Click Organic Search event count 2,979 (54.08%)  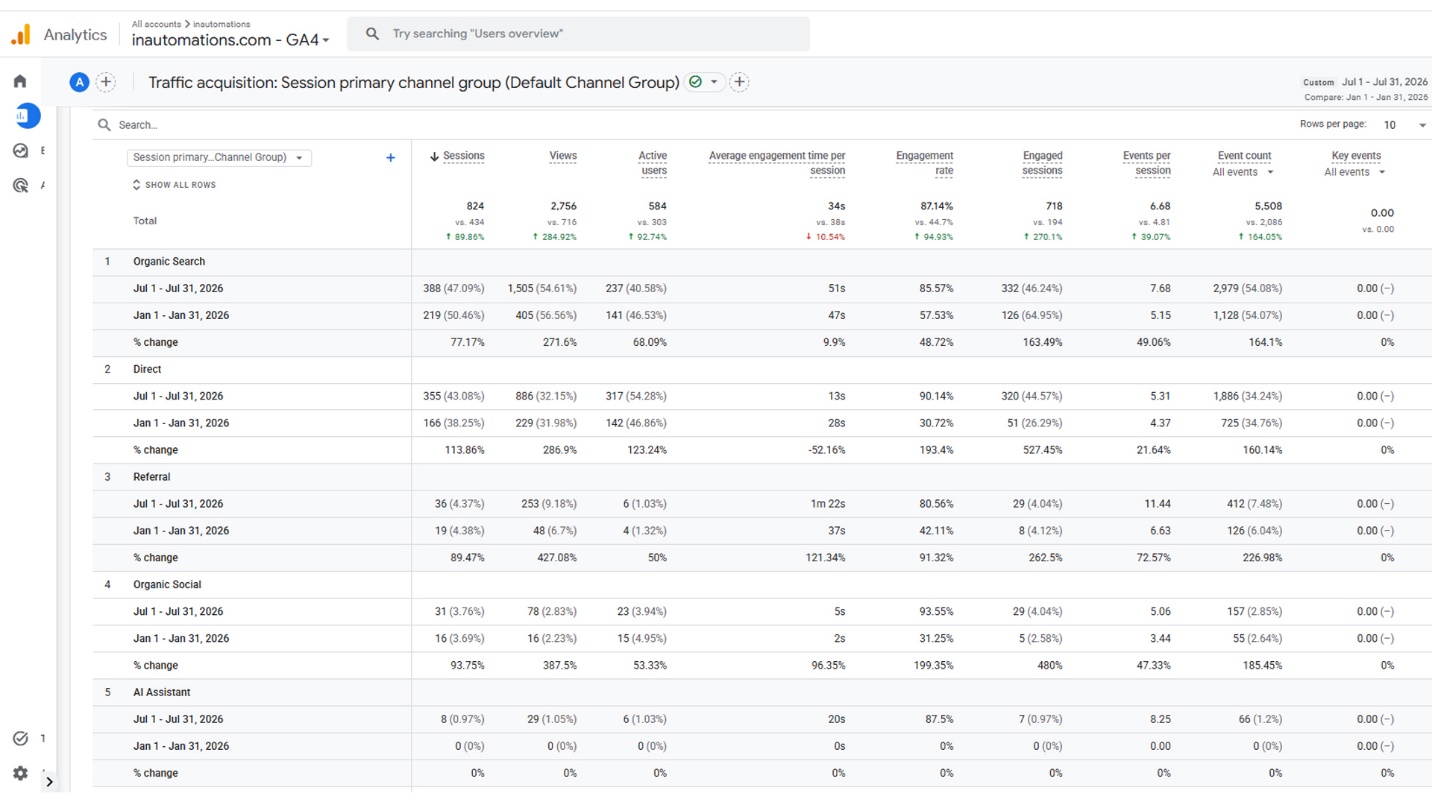click(x=1248, y=289)
